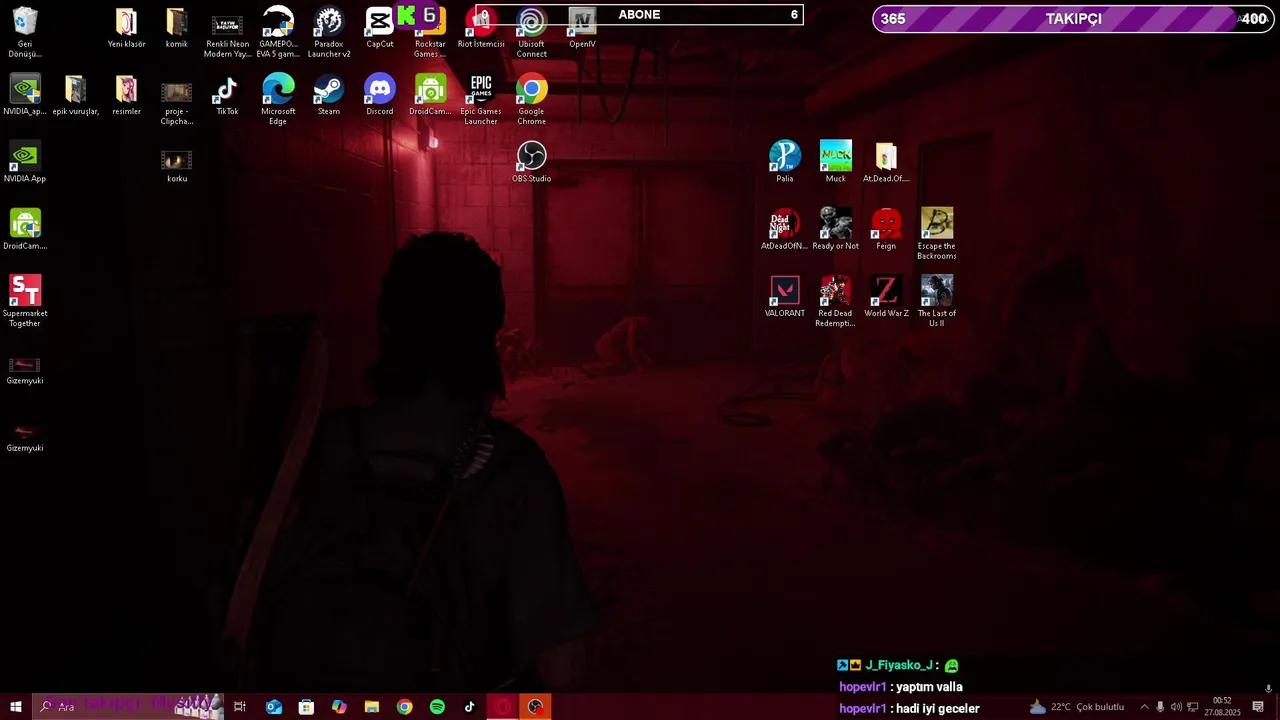
Task: Open the CapCut desktop shortcut
Action: (380, 27)
